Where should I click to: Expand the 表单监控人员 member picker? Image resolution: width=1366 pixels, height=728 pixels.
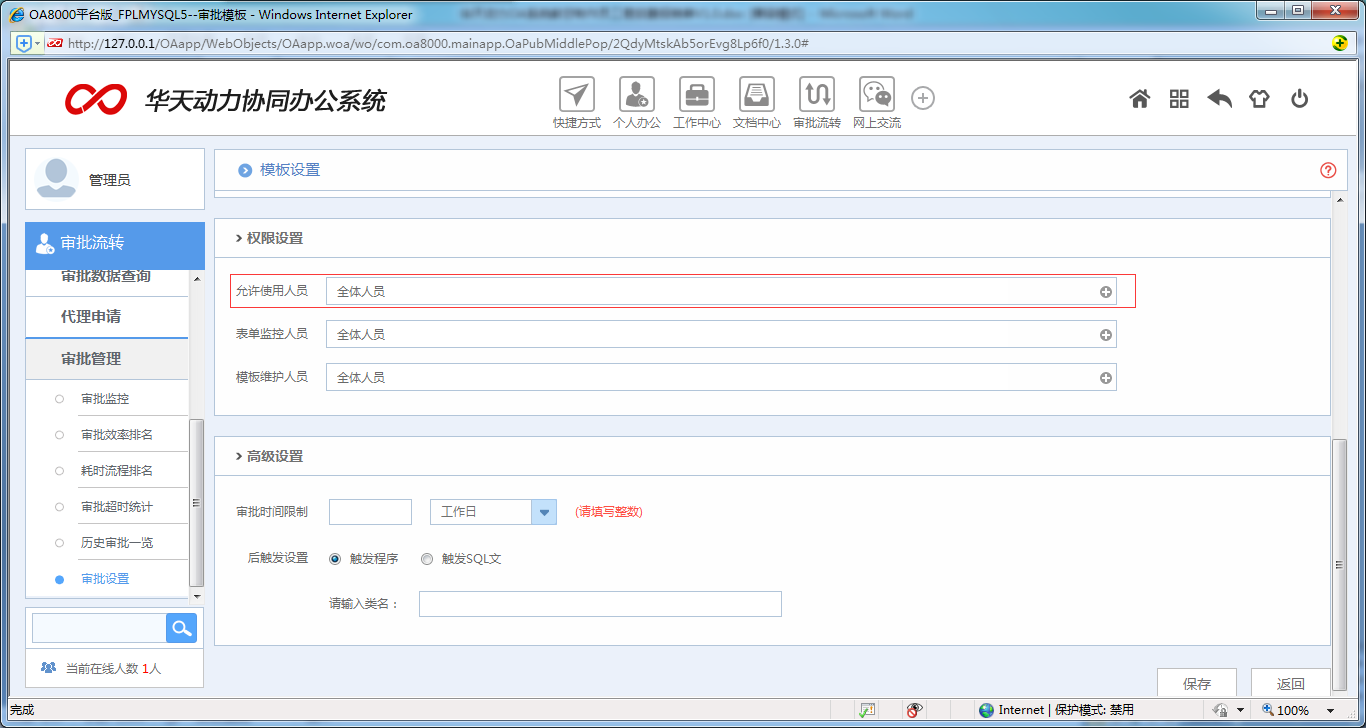[1105, 333]
